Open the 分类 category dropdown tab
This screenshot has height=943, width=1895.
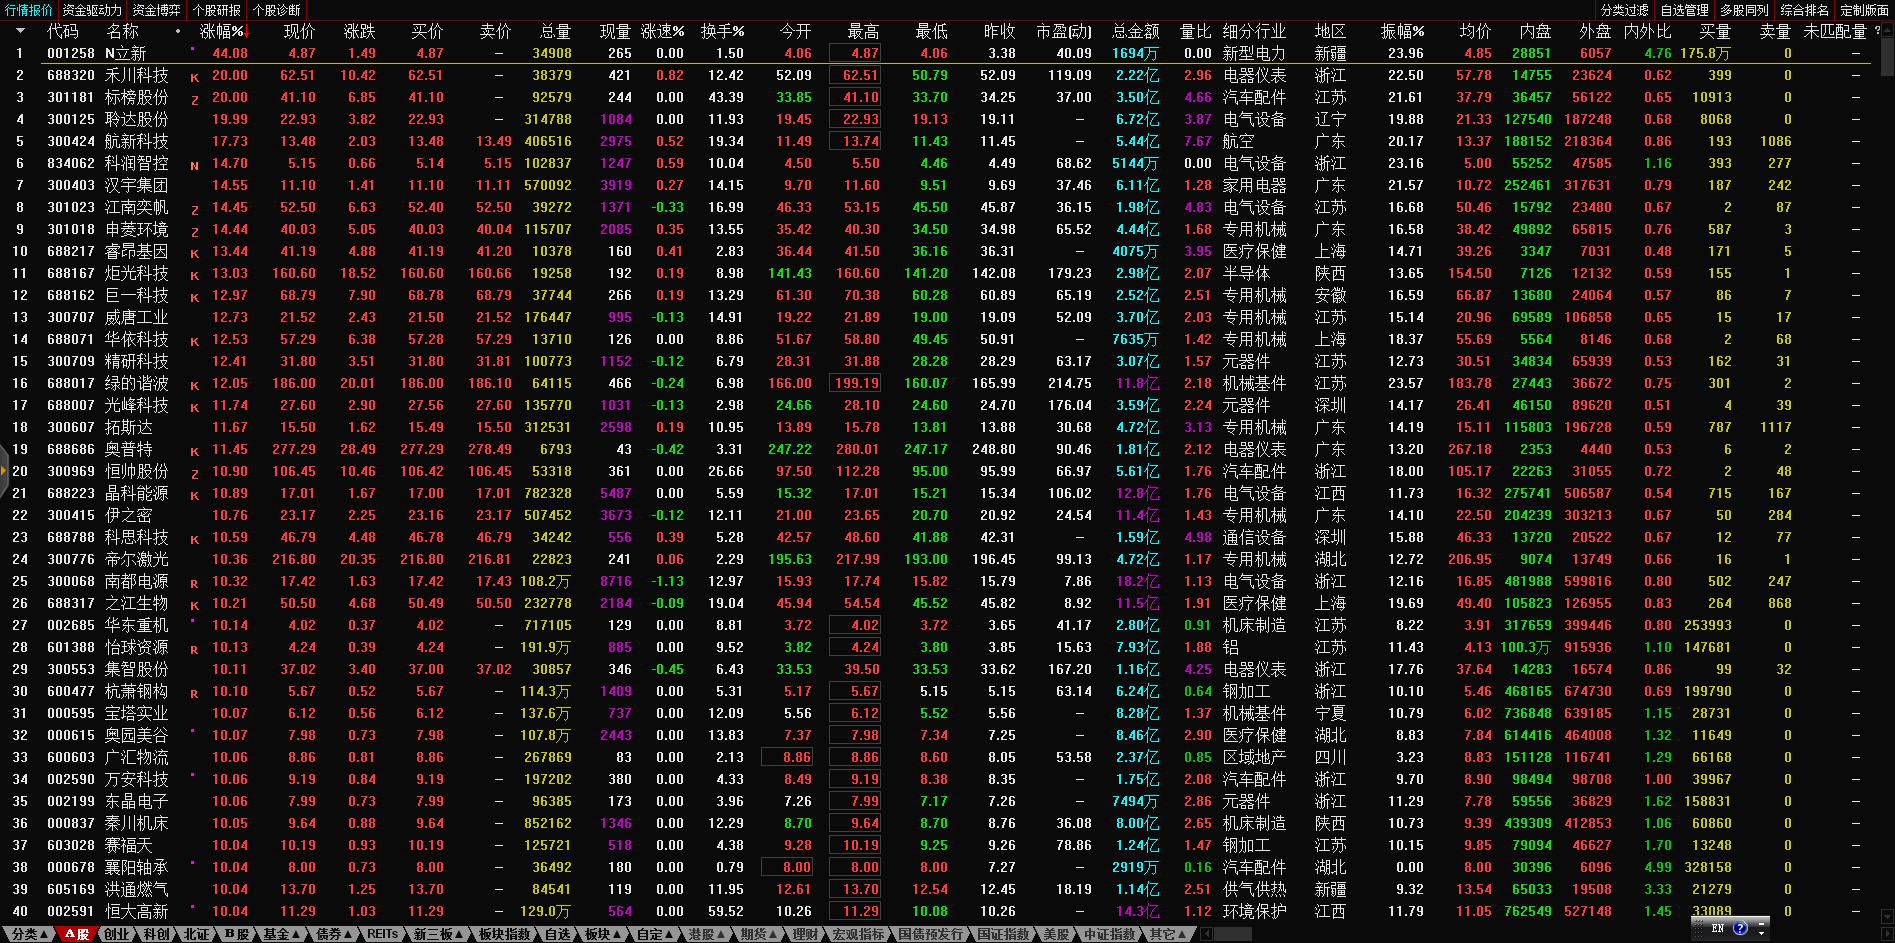(x=28, y=934)
